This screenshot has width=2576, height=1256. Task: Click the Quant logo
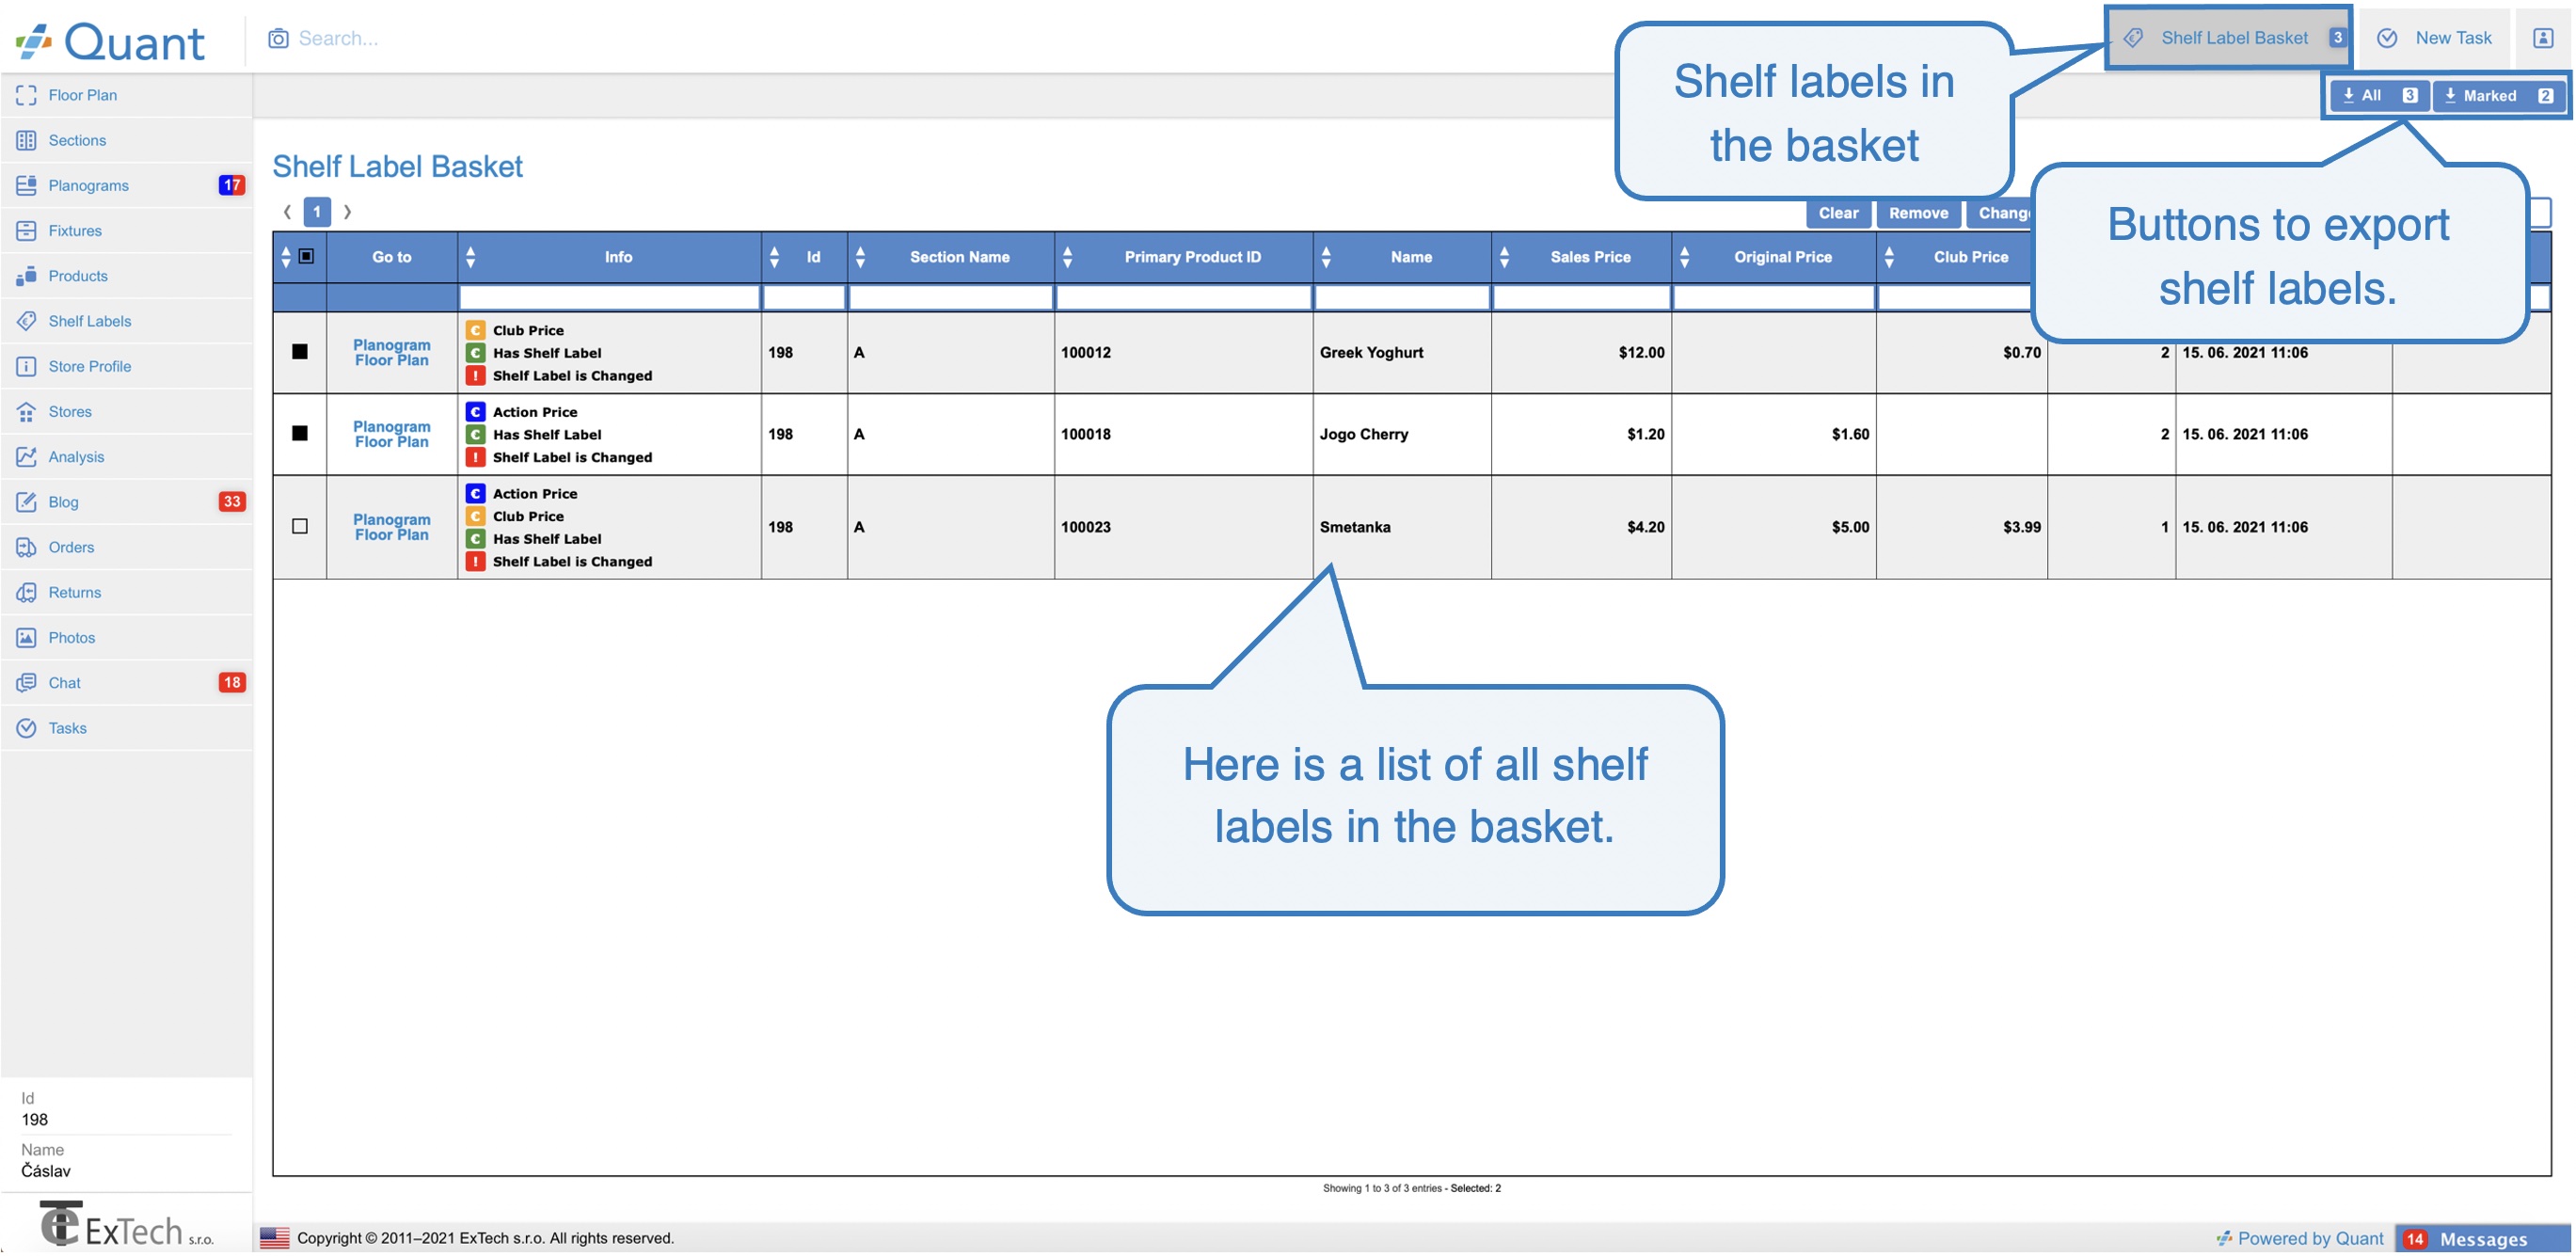click(x=110, y=42)
